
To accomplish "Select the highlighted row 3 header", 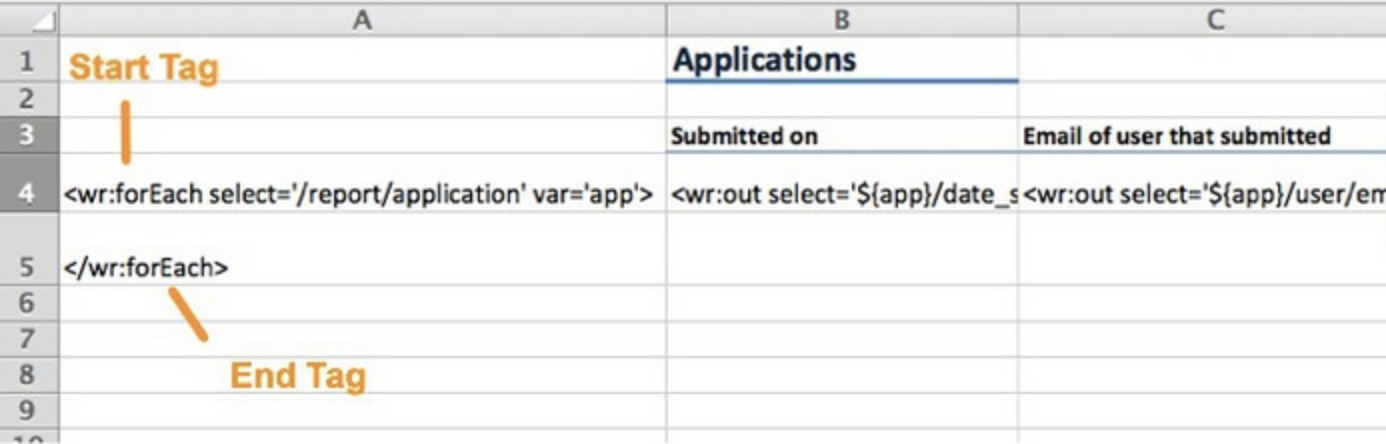I will point(28,135).
